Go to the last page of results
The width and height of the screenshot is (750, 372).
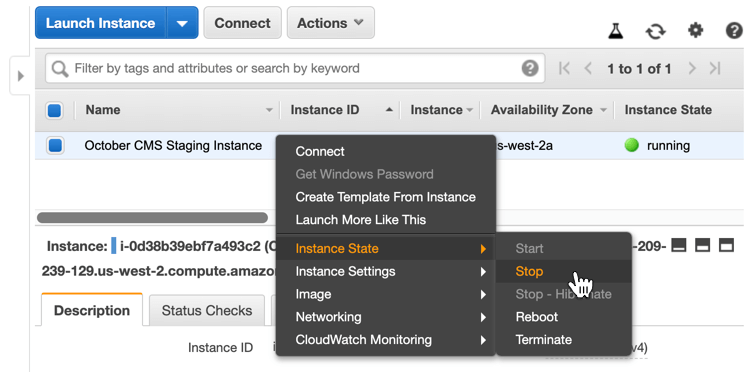pos(715,68)
